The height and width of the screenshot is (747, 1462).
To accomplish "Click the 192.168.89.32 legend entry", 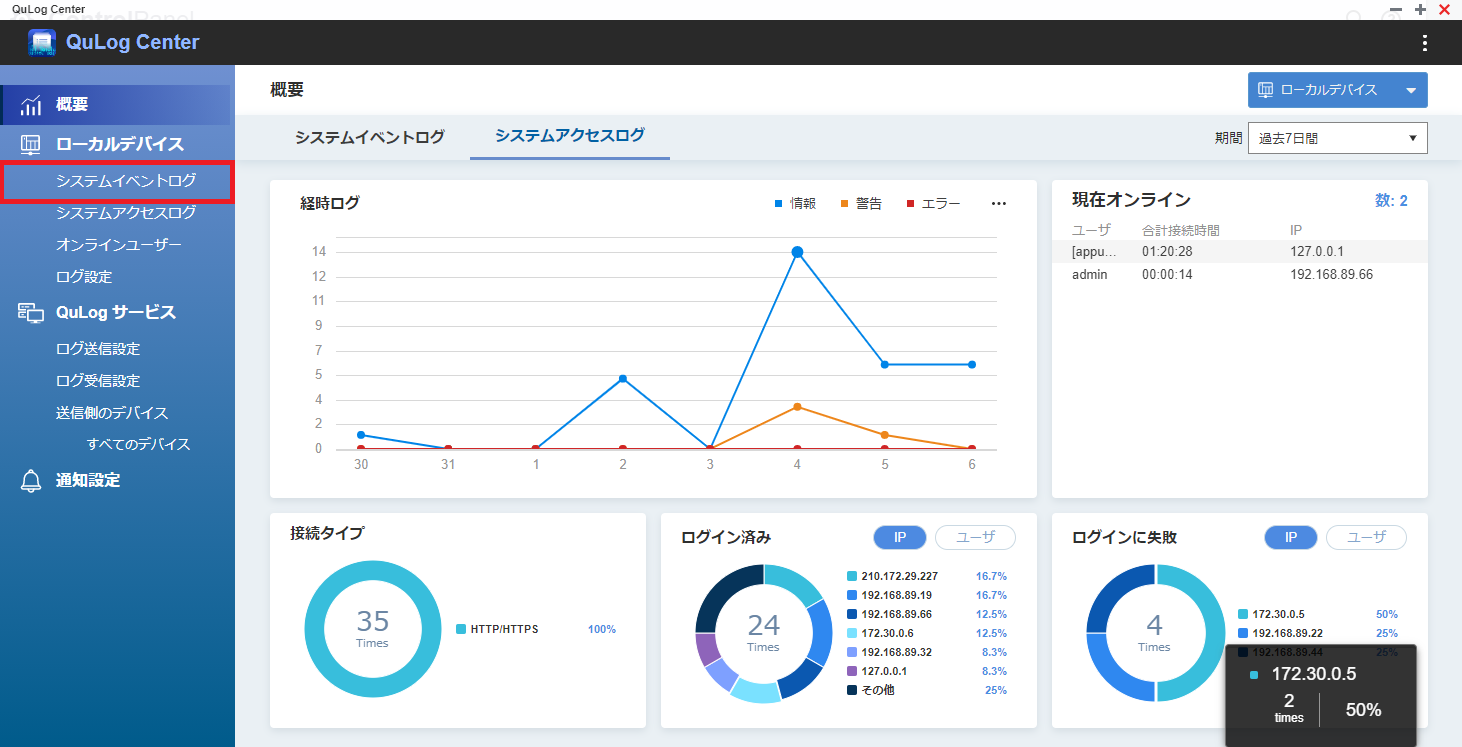I will pyautogui.click(x=927, y=652).
